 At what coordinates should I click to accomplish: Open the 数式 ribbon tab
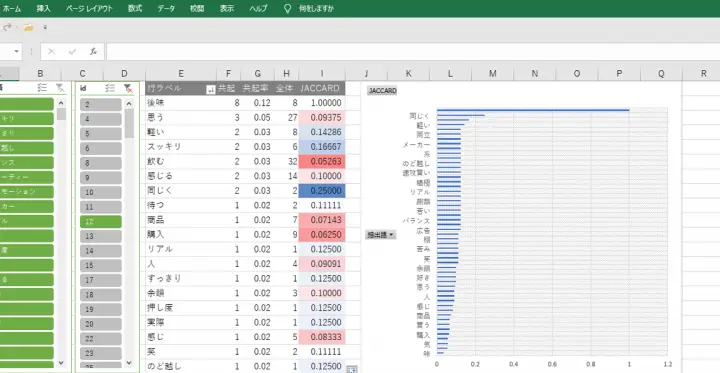135,8
